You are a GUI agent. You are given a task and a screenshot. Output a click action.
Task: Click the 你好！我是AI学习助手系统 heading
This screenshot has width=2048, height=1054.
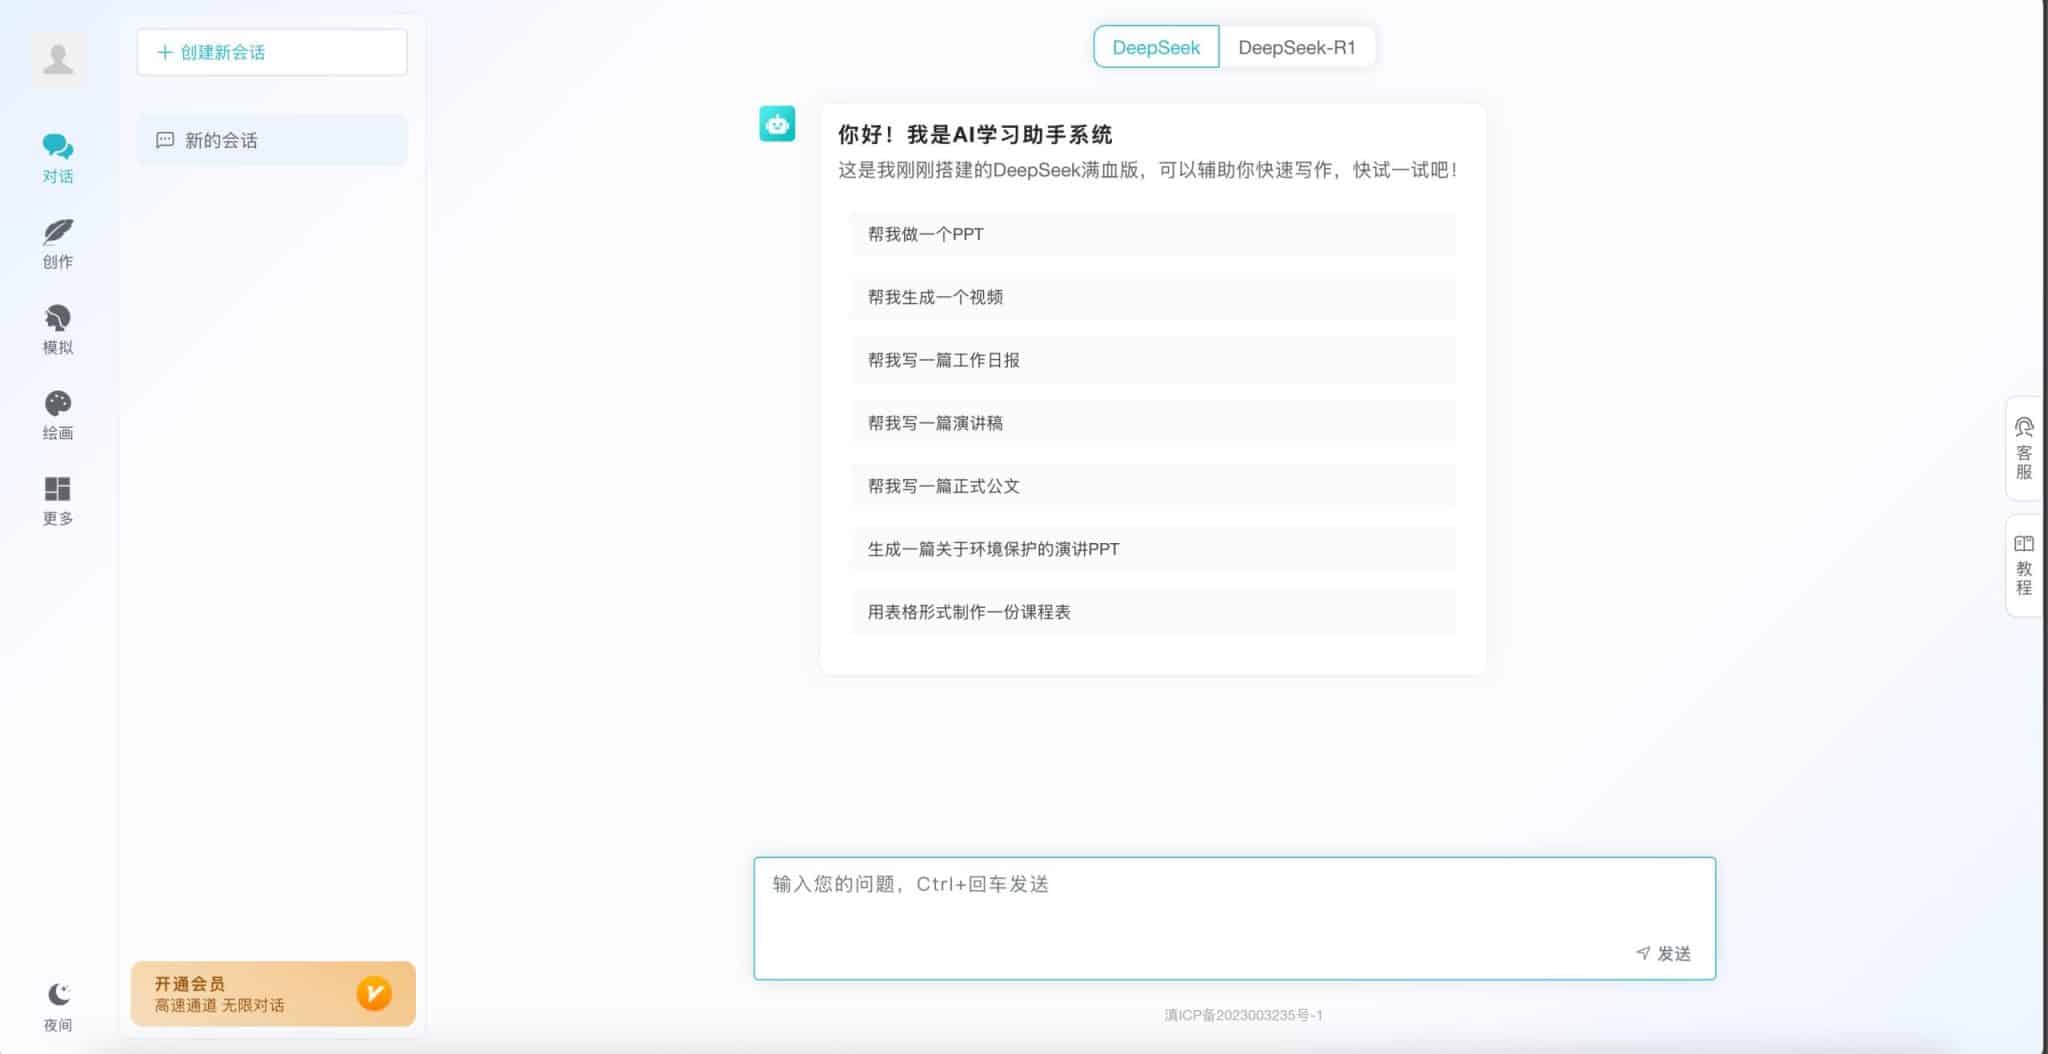[975, 135]
